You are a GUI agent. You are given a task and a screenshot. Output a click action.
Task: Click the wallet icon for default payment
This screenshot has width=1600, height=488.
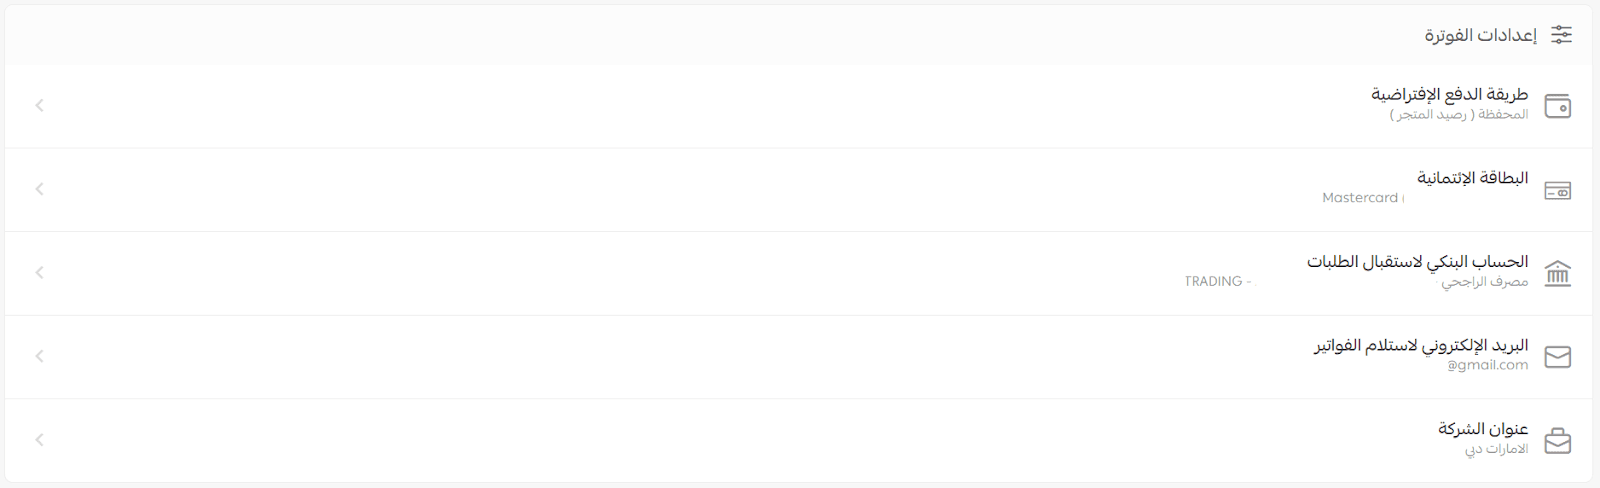point(1558,106)
